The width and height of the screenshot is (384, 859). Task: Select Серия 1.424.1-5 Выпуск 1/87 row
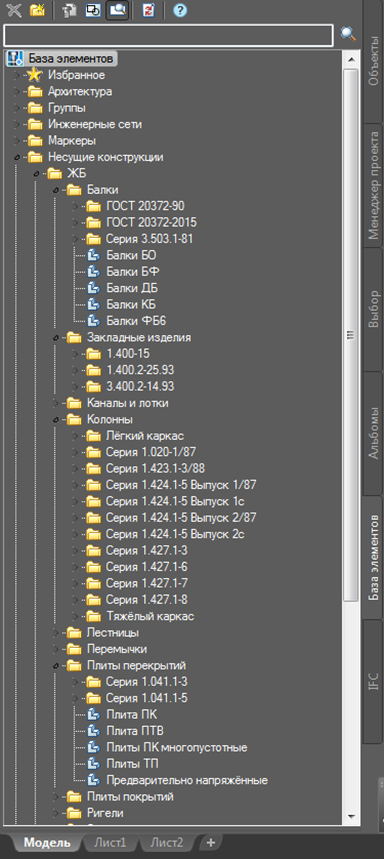click(181, 485)
